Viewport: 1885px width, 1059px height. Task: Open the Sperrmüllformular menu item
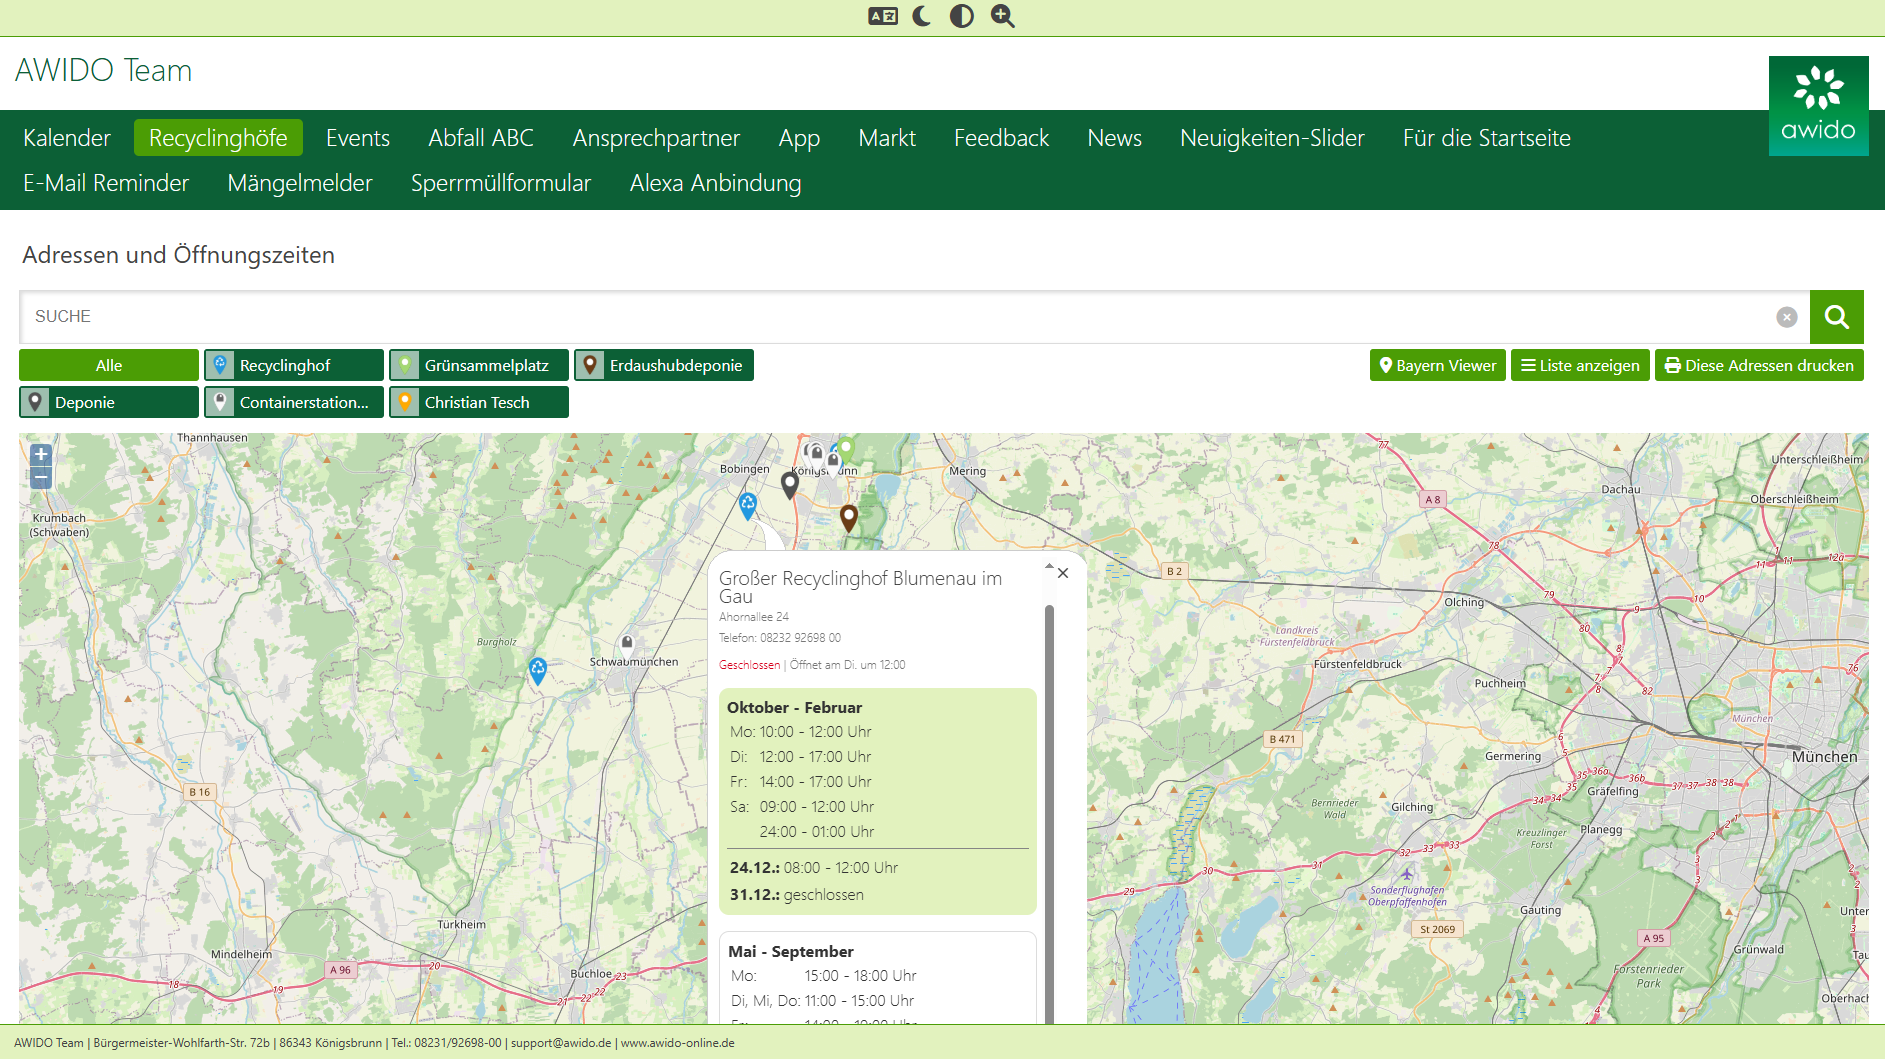tap(501, 183)
